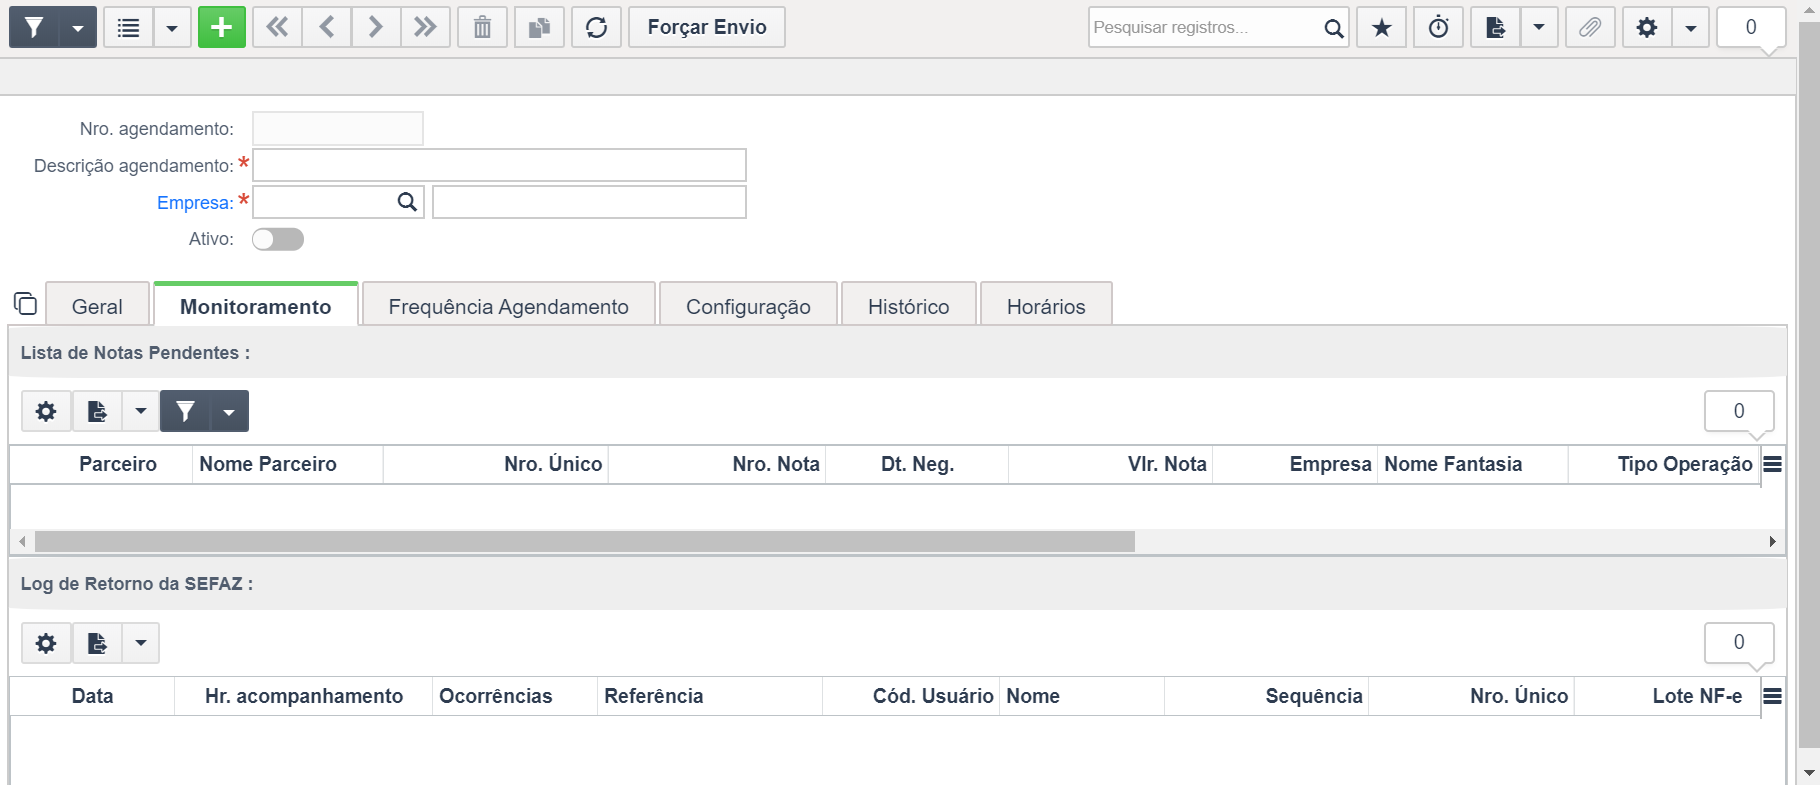This screenshot has height=785, width=1820.
Task: Expand the top filter dropdown arrow
Action: pos(78,27)
